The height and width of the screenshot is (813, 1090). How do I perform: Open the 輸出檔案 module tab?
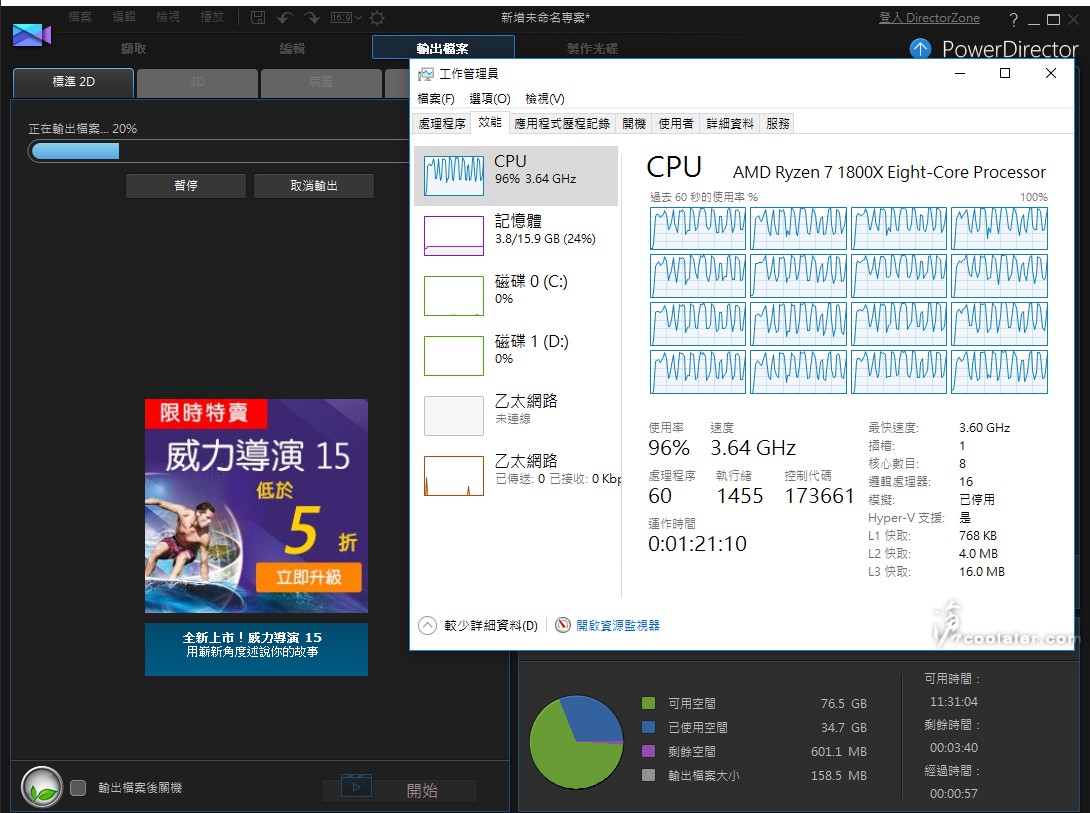(x=443, y=48)
